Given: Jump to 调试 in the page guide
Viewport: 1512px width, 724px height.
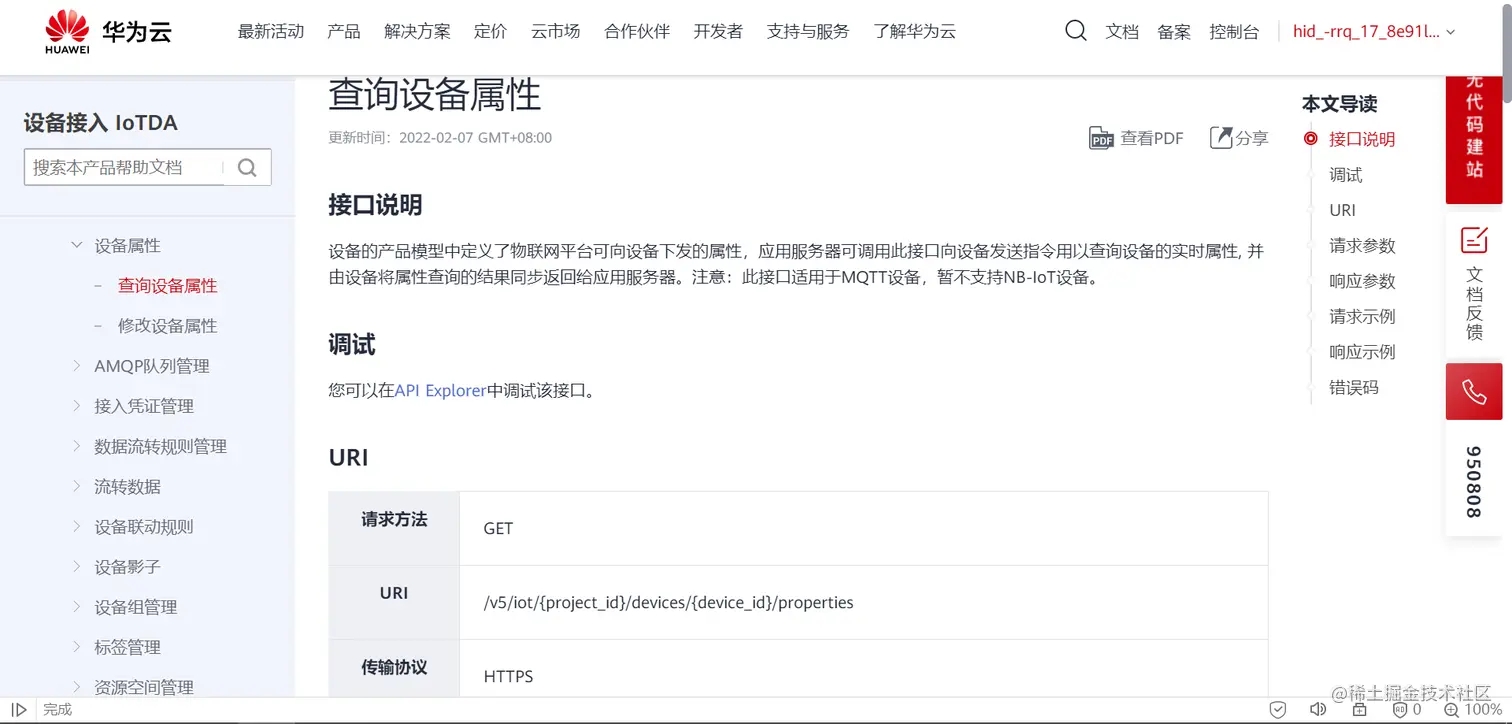Looking at the screenshot, I should pyautogui.click(x=1345, y=175).
